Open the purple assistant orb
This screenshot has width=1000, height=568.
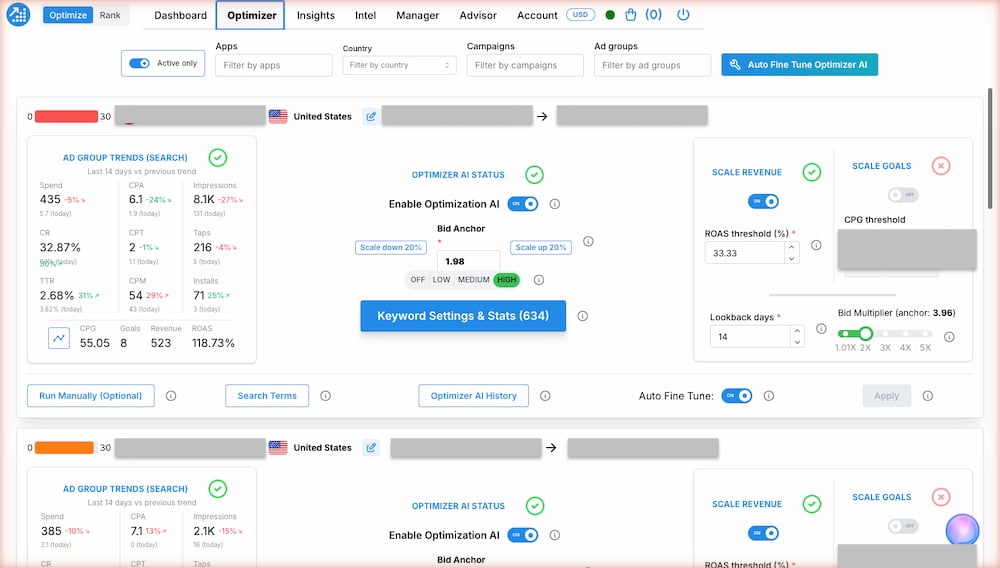962,530
